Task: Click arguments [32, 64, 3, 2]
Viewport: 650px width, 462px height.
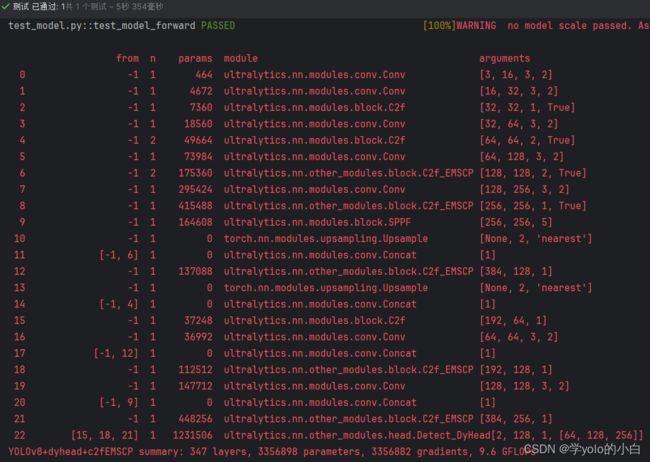Action: coord(519,124)
